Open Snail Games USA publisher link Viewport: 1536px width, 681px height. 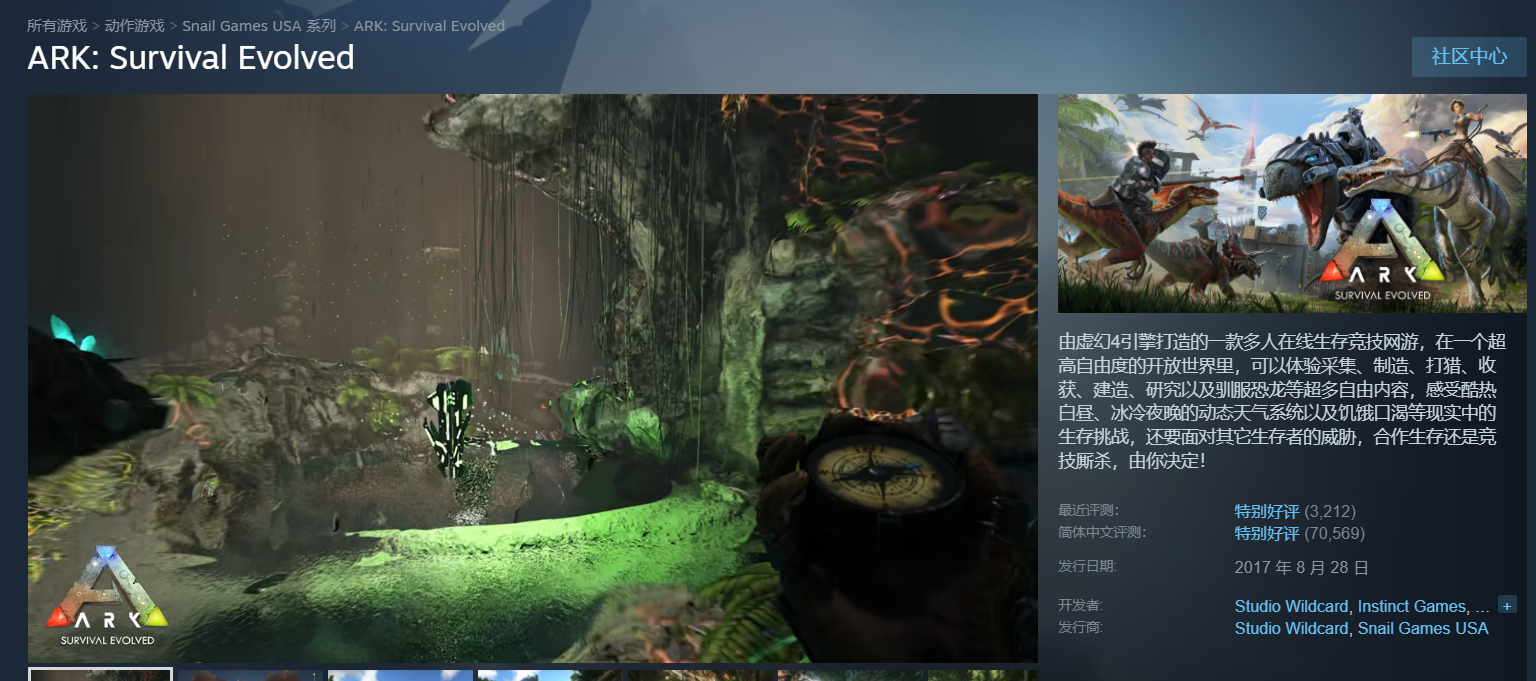point(1422,628)
